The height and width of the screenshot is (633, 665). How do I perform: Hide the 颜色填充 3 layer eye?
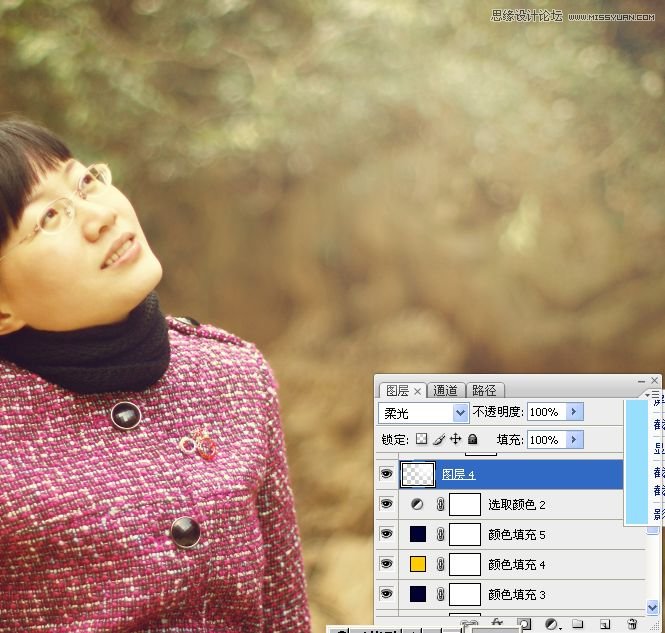(x=386, y=594)
